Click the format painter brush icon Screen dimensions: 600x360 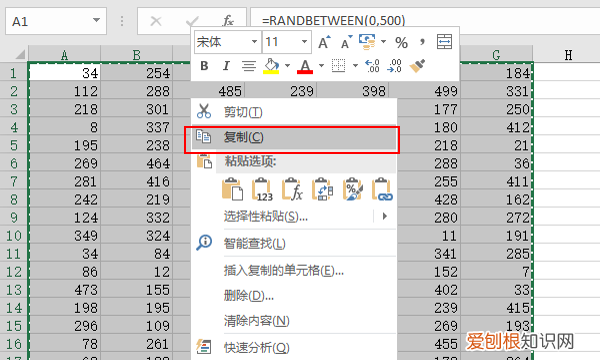[x=417, y=66]
